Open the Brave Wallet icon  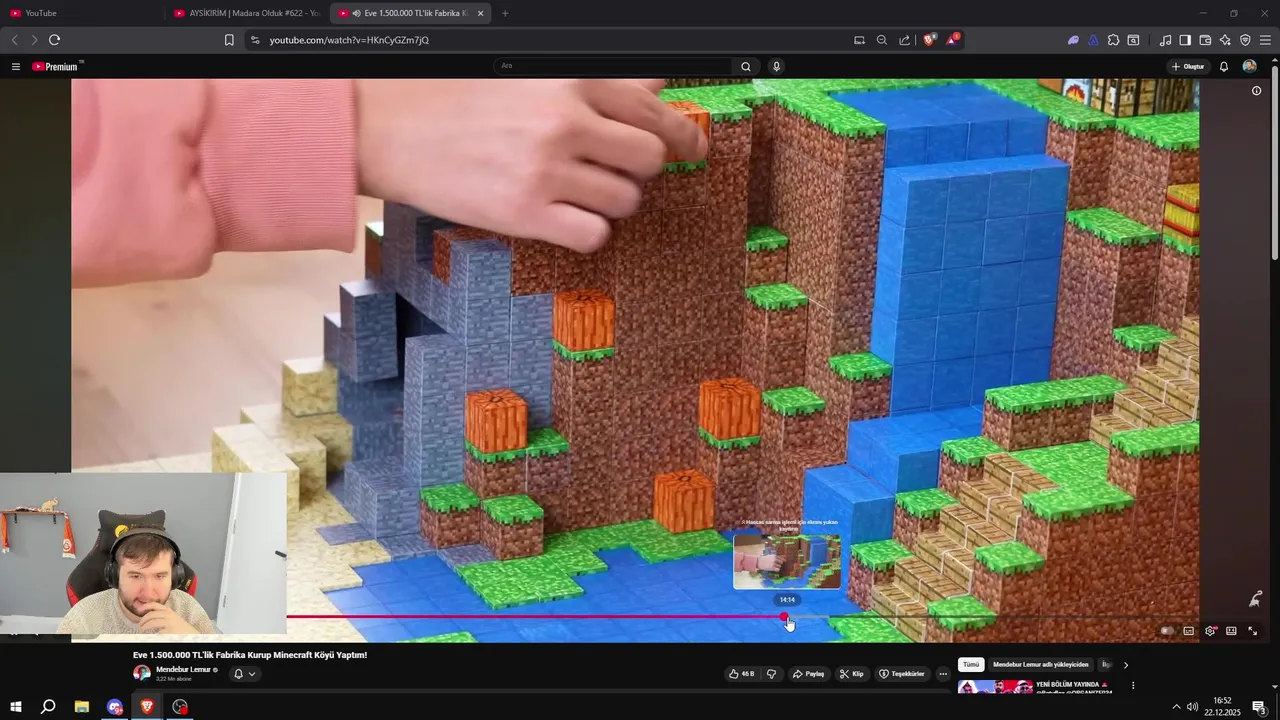pos(1205,40)
